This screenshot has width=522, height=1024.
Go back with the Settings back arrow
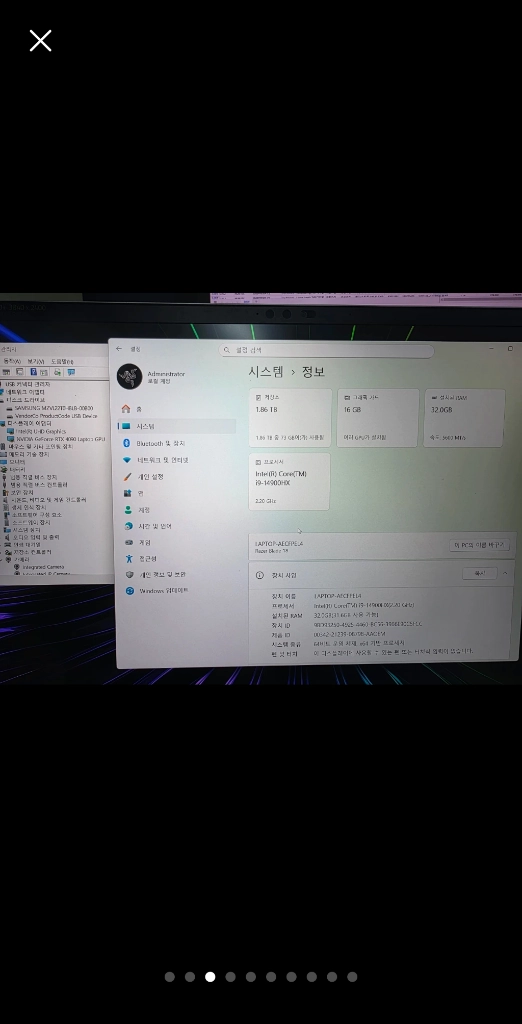pyautogui.click(x=119, y=349)
